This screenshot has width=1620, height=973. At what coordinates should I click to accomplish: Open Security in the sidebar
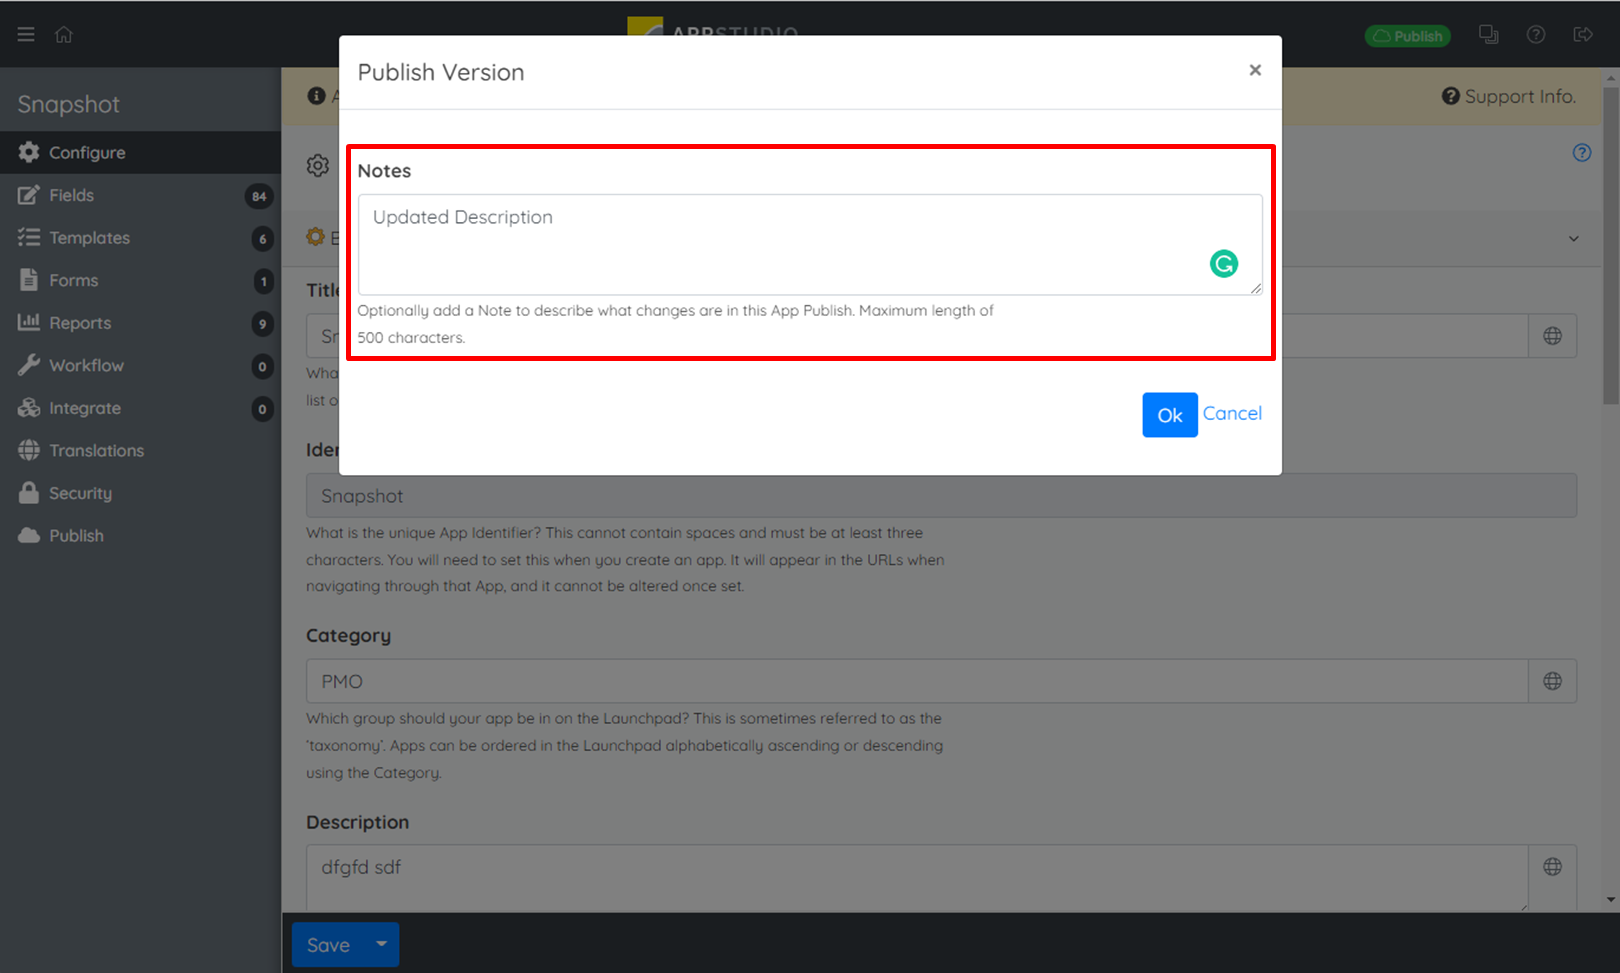click(x=140, y=493)
